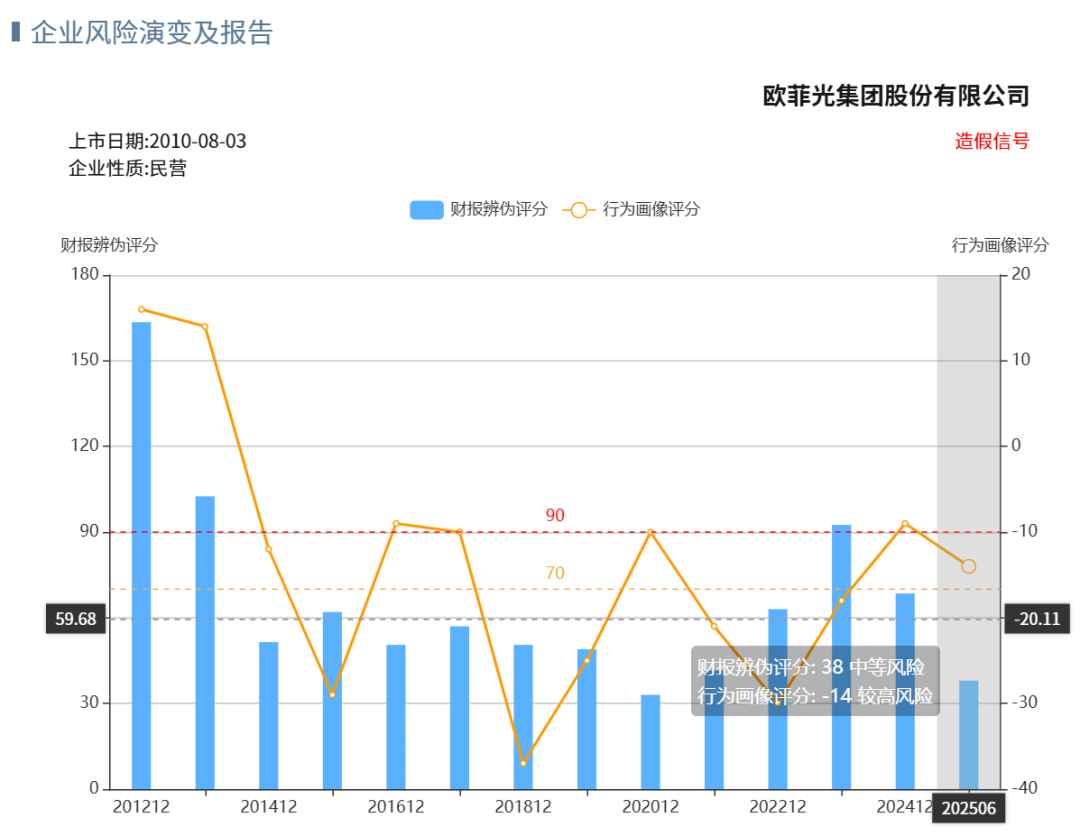Click the orange line point on the 201812 bar
This screenshot has height=836, width=1080.
pyautogui.click(x=523, y=764)
